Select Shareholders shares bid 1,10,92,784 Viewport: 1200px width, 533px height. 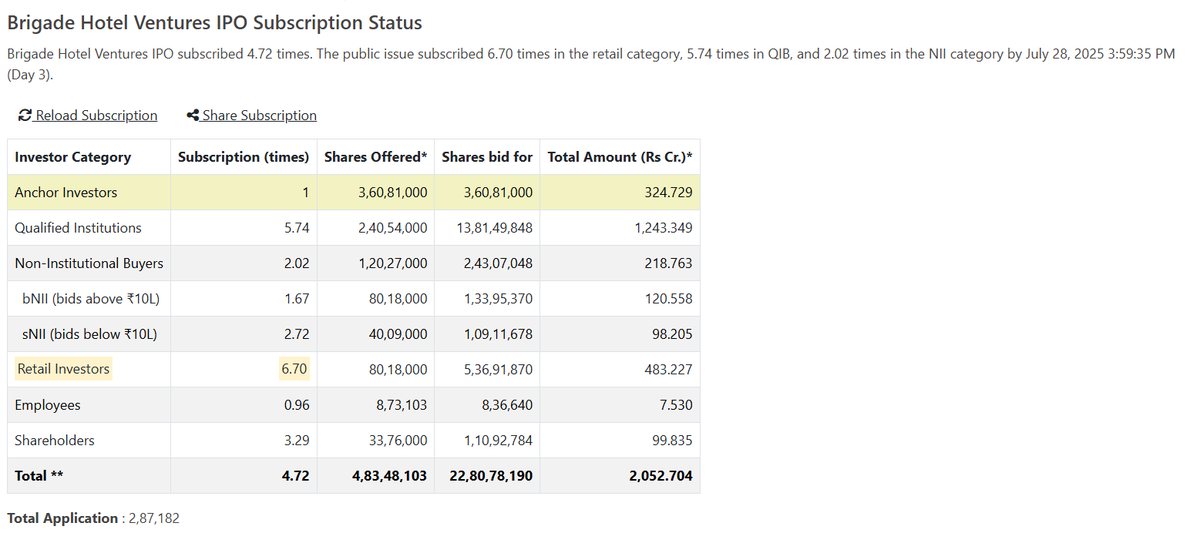point(498,440)
